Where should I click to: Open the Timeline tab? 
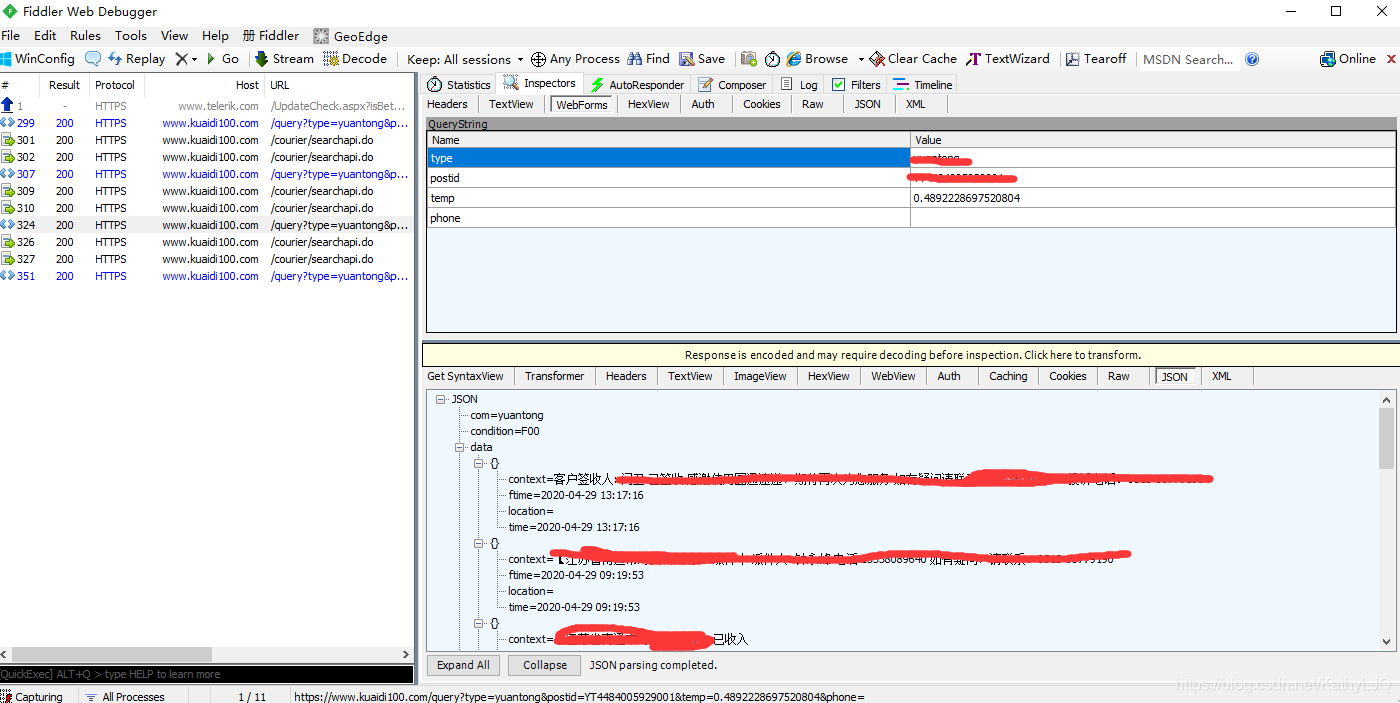[923, 85]
